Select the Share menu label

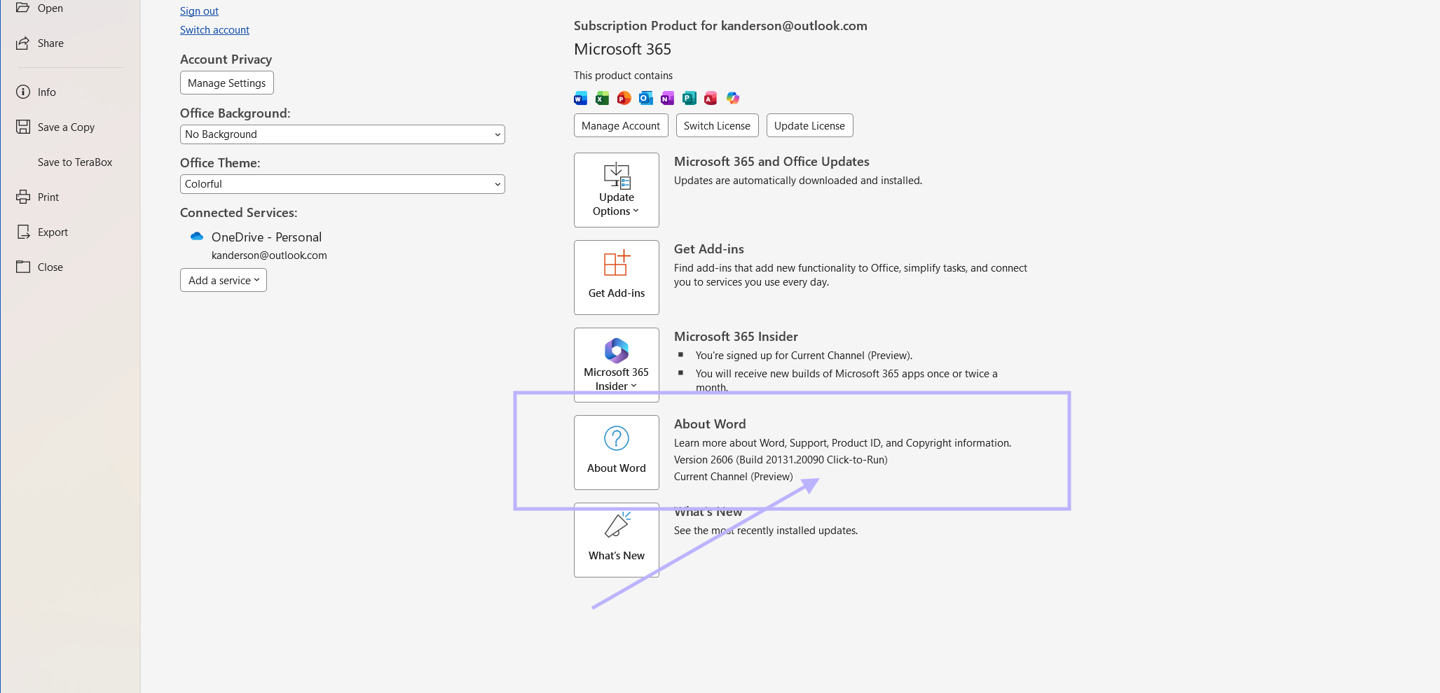coord(50,43)
